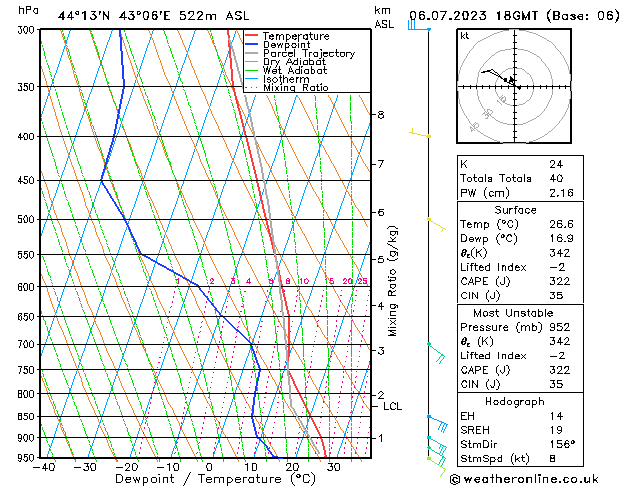The image size is (629, 486).
Task: Click the 30 temperature axis label
Action: coord(333,468)
